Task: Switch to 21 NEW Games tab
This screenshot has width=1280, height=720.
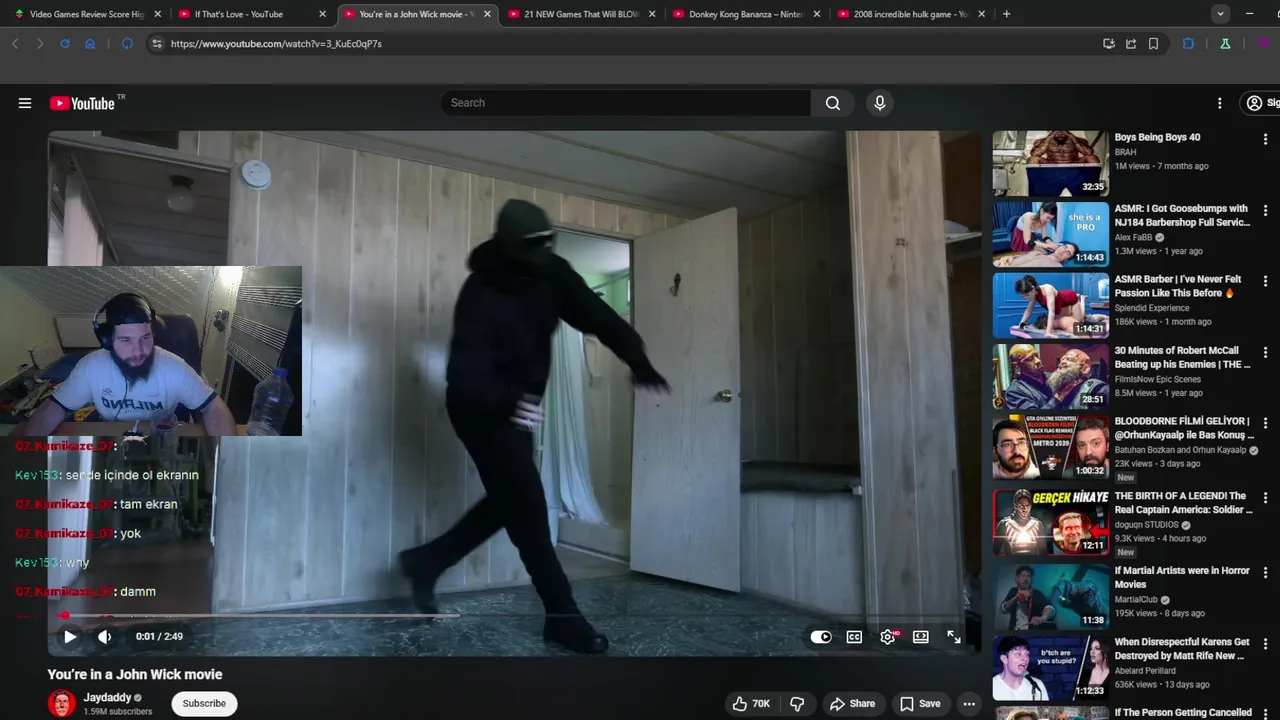Action: [580, 14]
